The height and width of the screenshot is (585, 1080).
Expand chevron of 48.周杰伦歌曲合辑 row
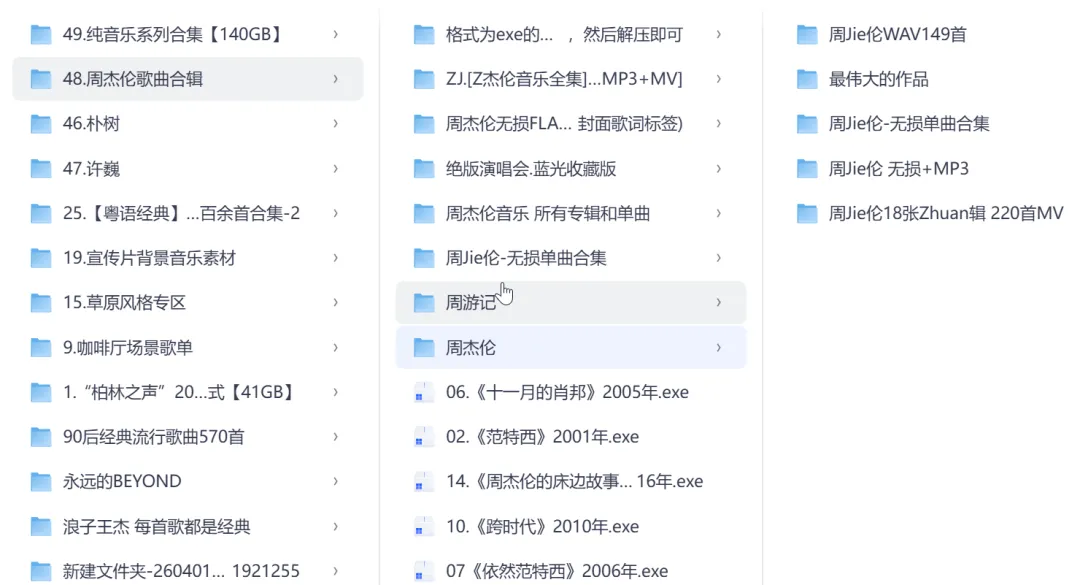coord(335,79)
